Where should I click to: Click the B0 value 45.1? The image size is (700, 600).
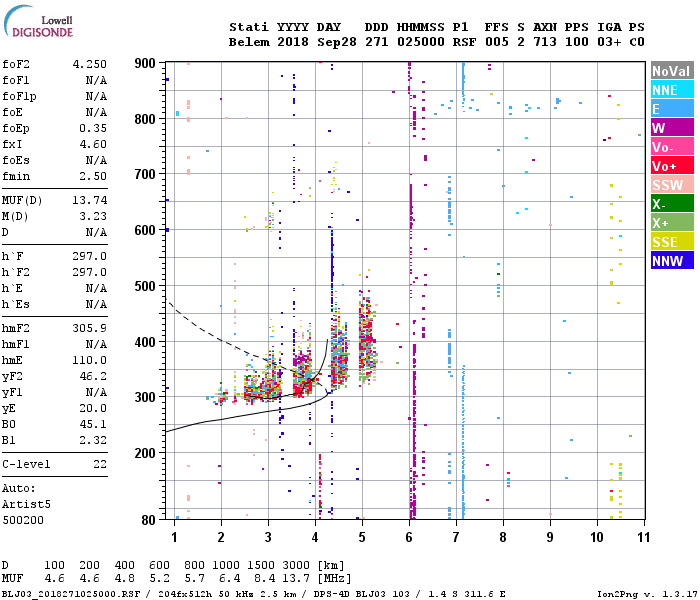point(93,425)
